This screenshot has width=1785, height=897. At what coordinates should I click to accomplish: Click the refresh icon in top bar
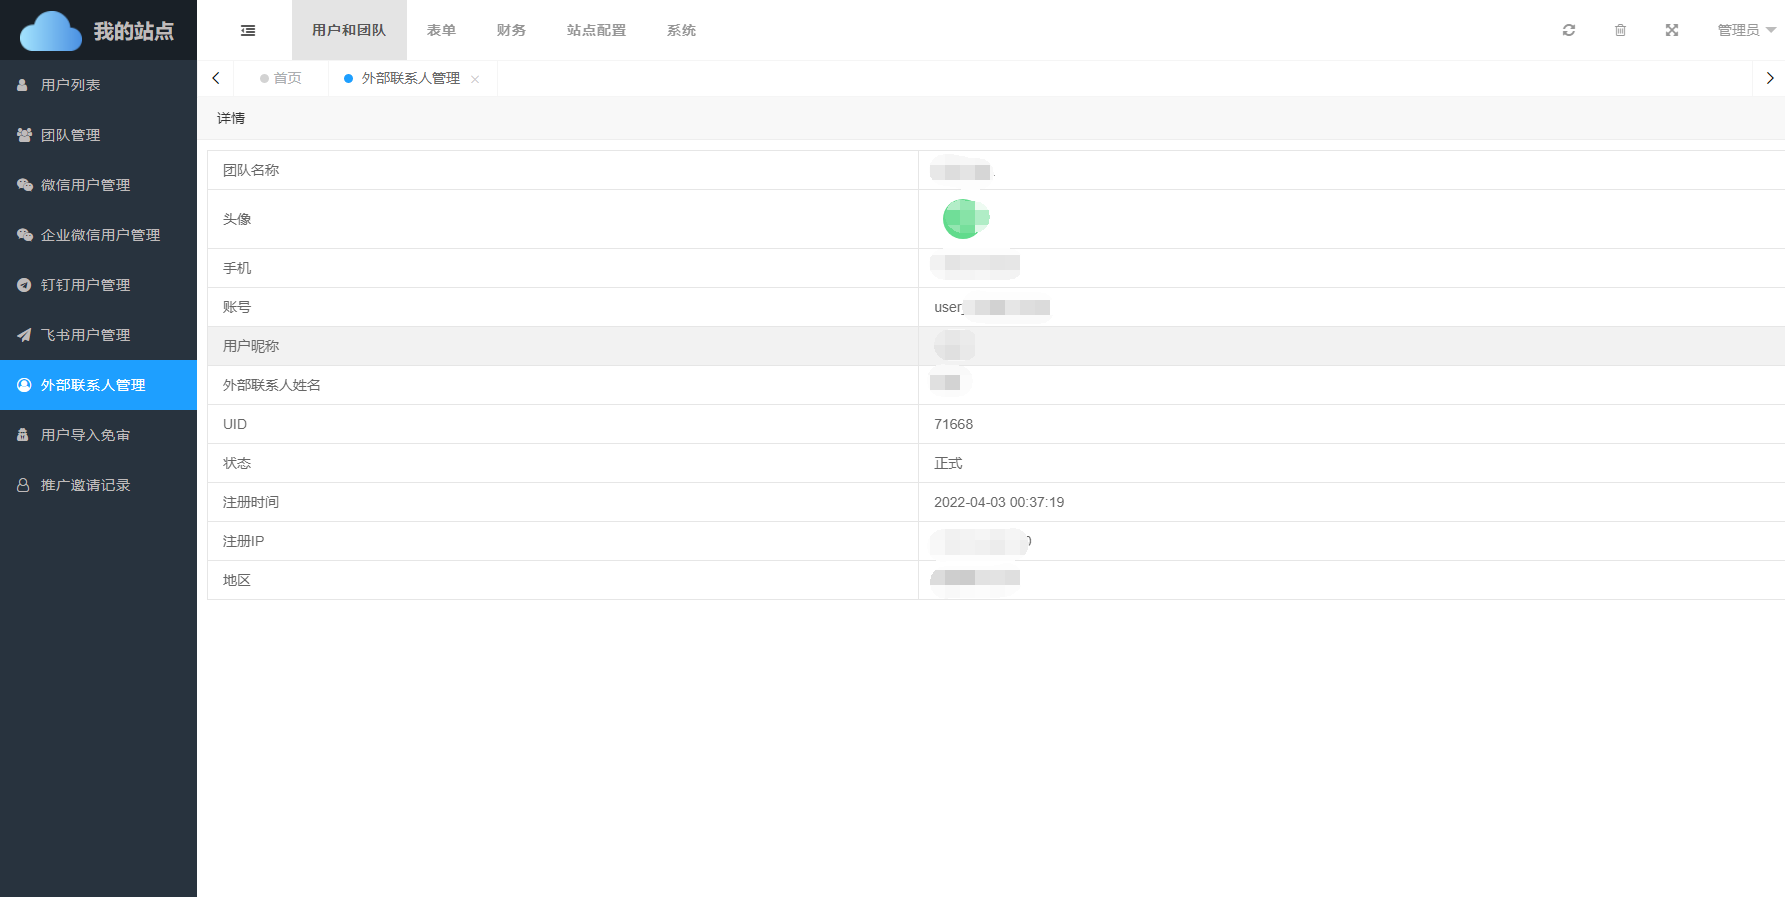point(1568,31)
